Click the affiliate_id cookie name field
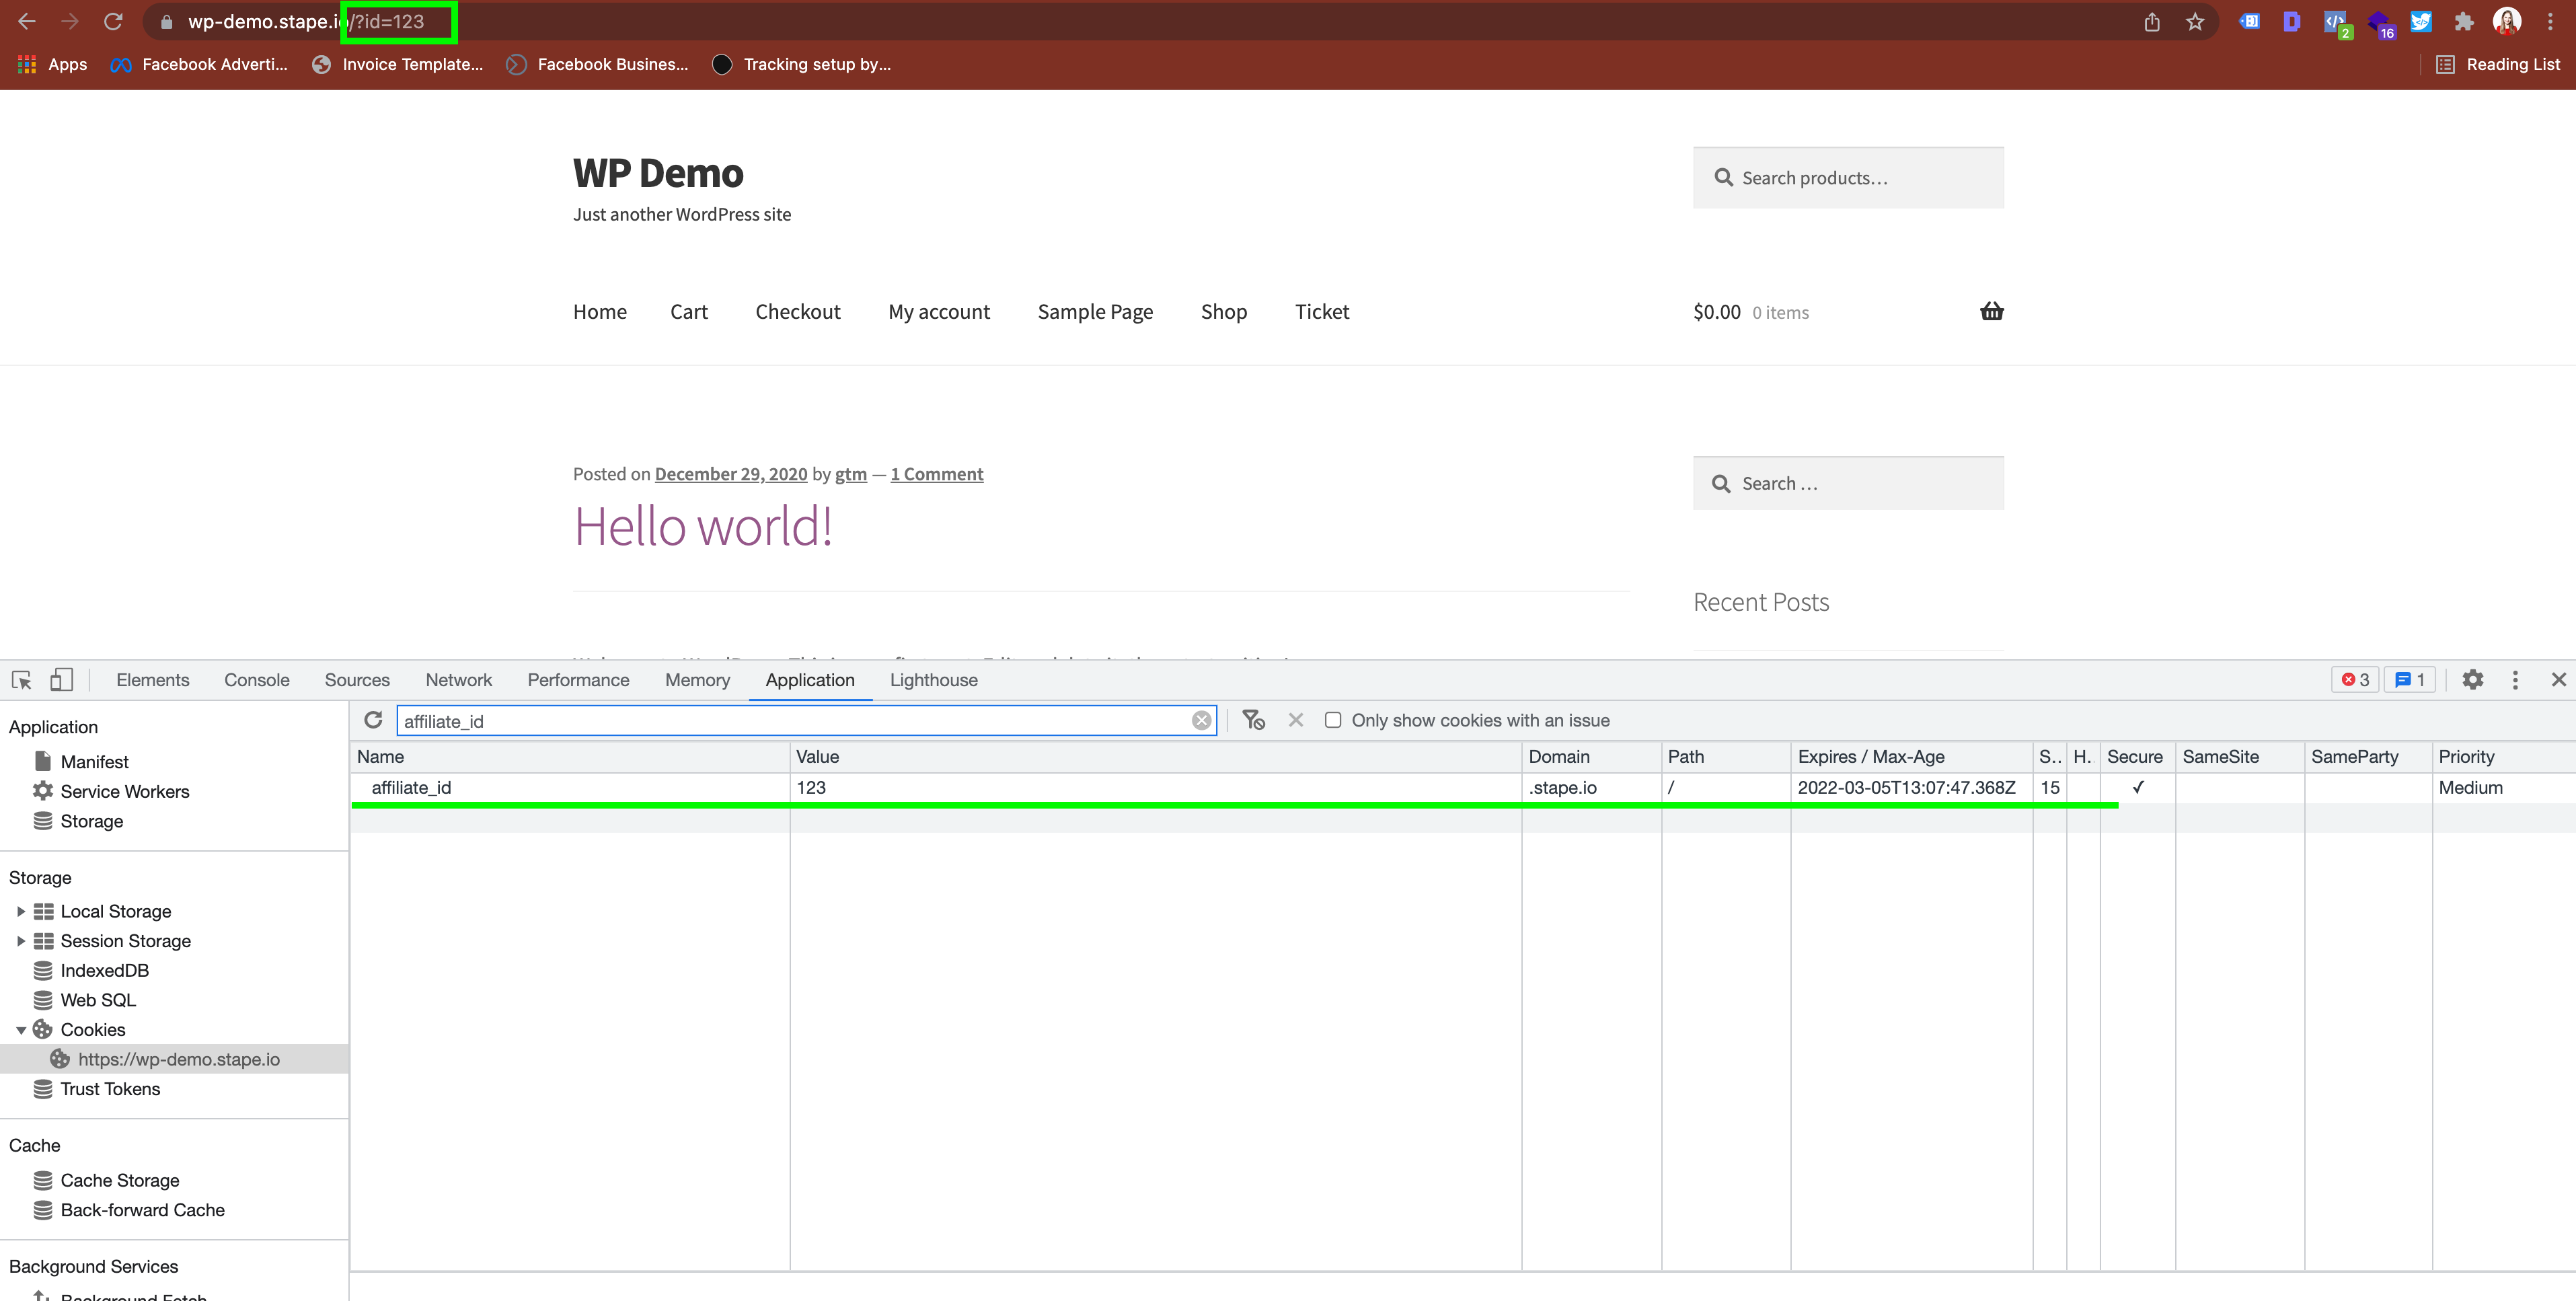This screenshot has height=1301, width=2576. tap(413, 786)
